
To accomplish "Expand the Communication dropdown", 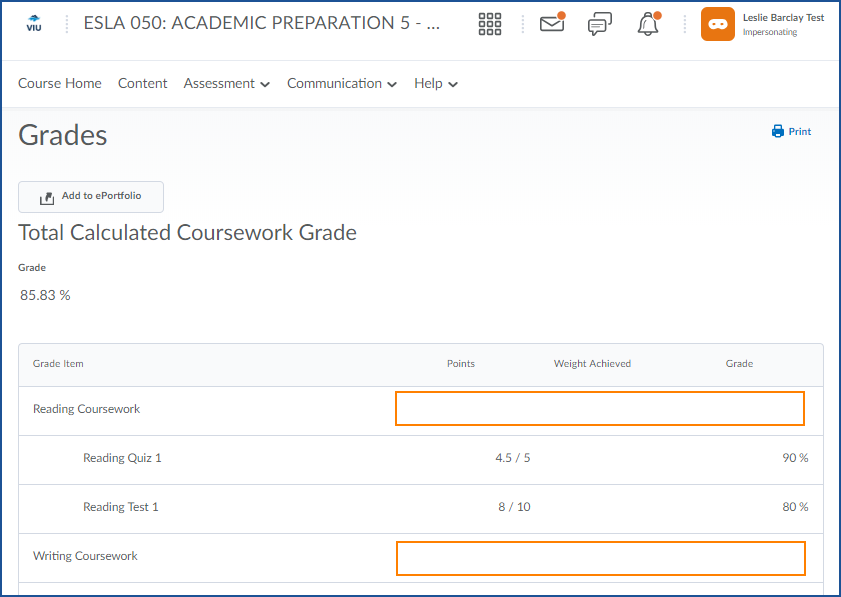I will 341,84.
